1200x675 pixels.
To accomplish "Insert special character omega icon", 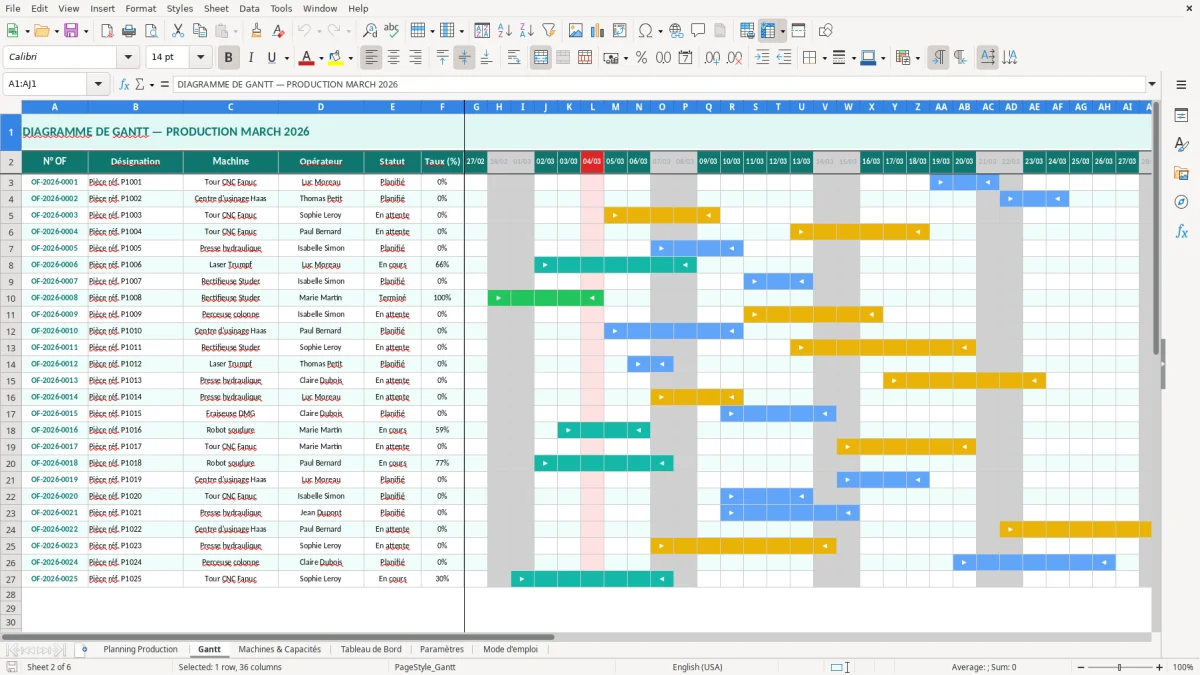I will (645, 31).
